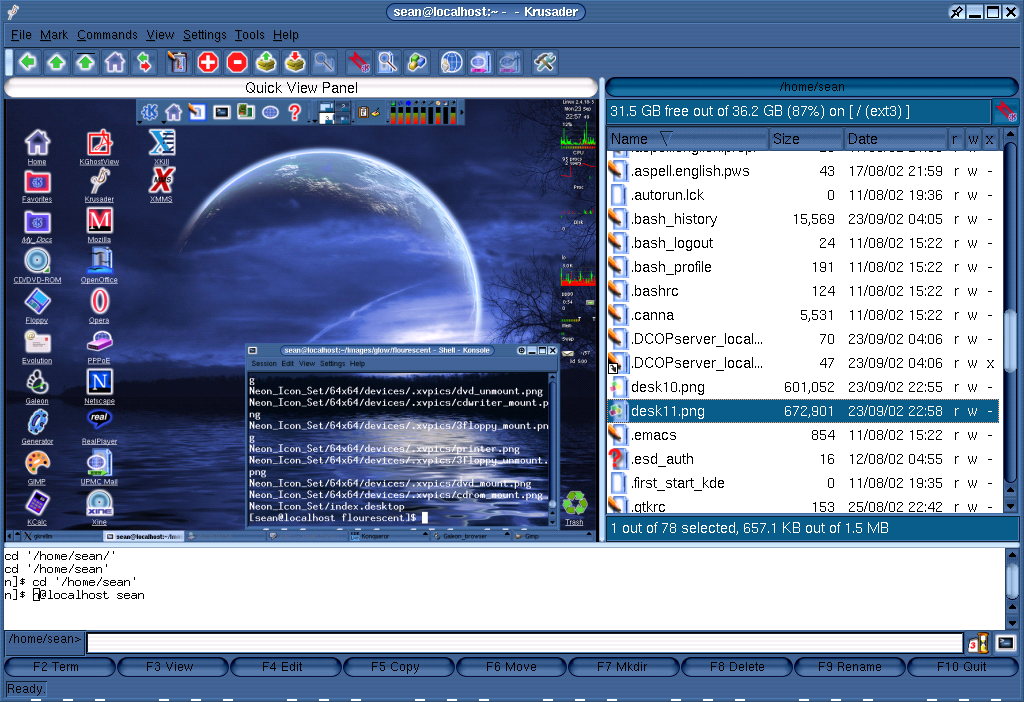
Task: Click file list scrollbar bottom down arrow
Action: (x=1010, y=506)
